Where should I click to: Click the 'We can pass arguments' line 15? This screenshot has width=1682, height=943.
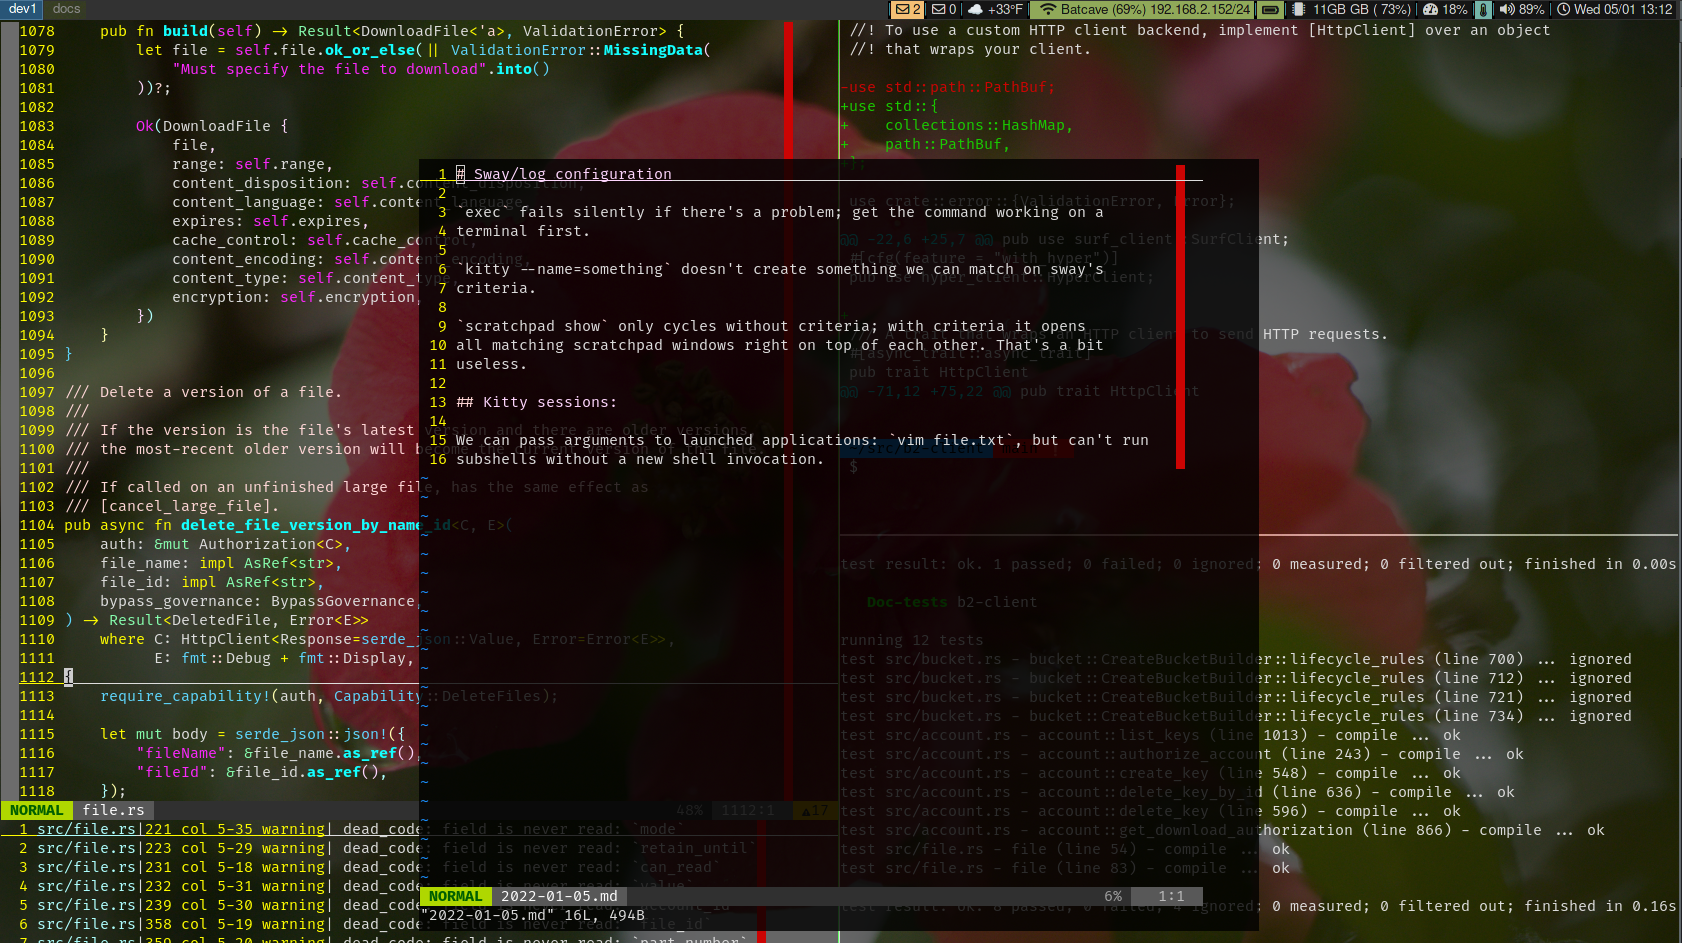802,440
